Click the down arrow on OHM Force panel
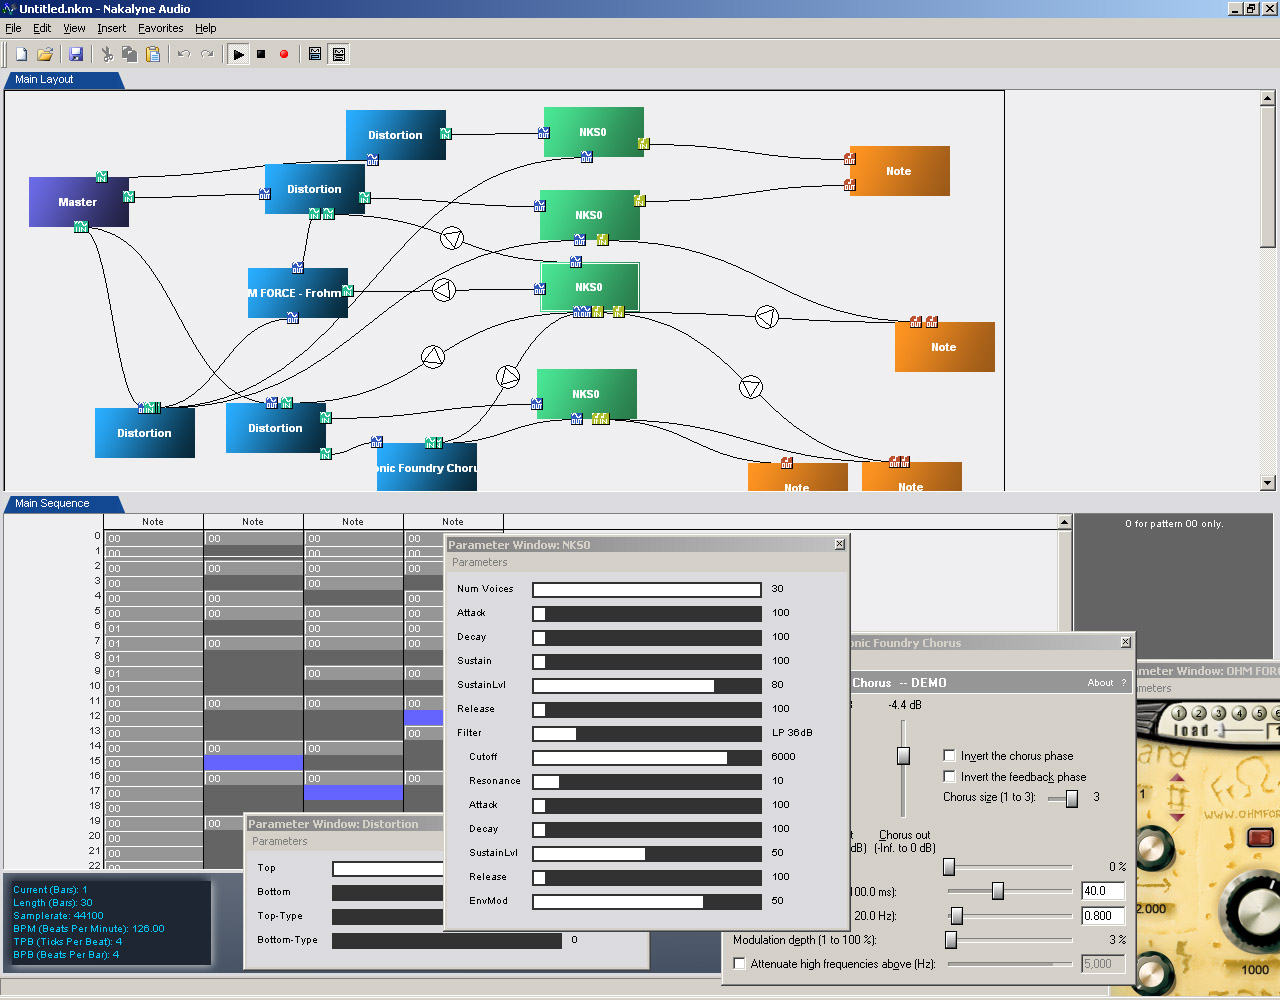Screen dimensions: 1280x1000 (x=1177, y=816)
